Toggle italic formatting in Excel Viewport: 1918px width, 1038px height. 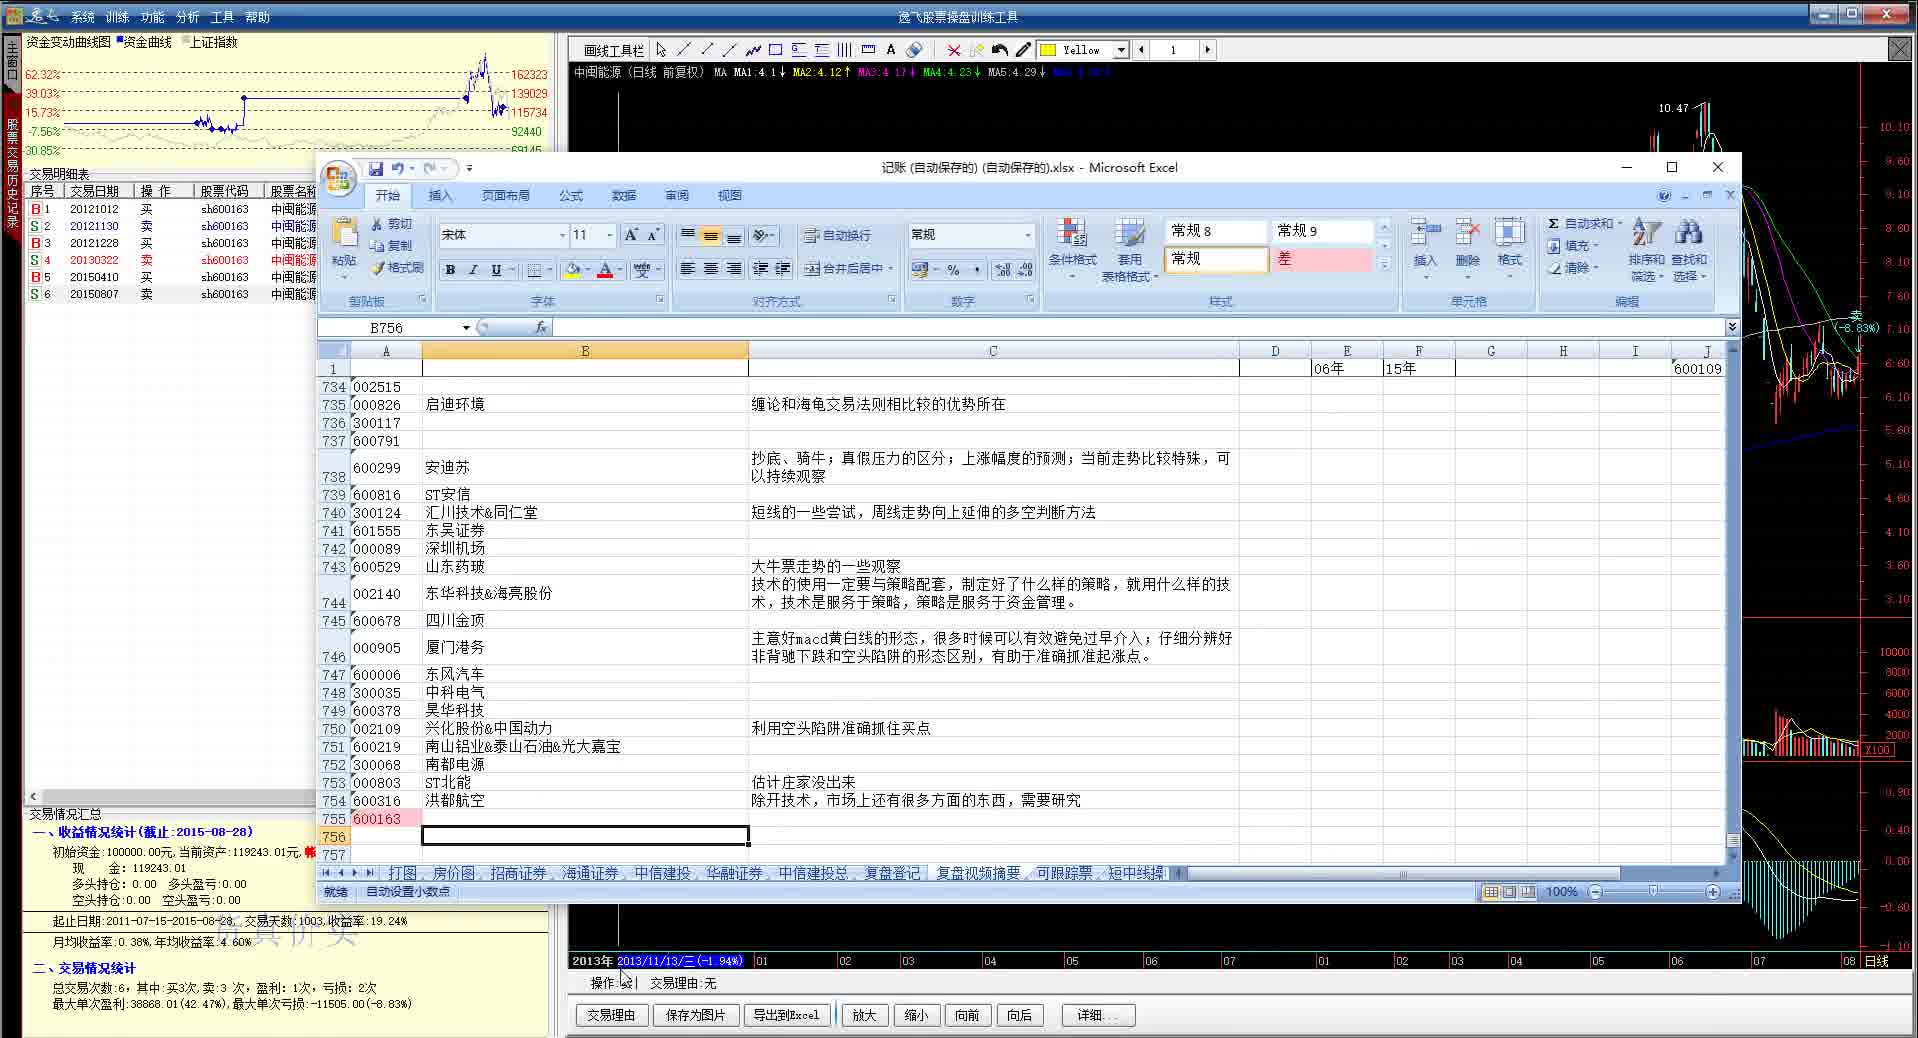[x=473, y=270]
